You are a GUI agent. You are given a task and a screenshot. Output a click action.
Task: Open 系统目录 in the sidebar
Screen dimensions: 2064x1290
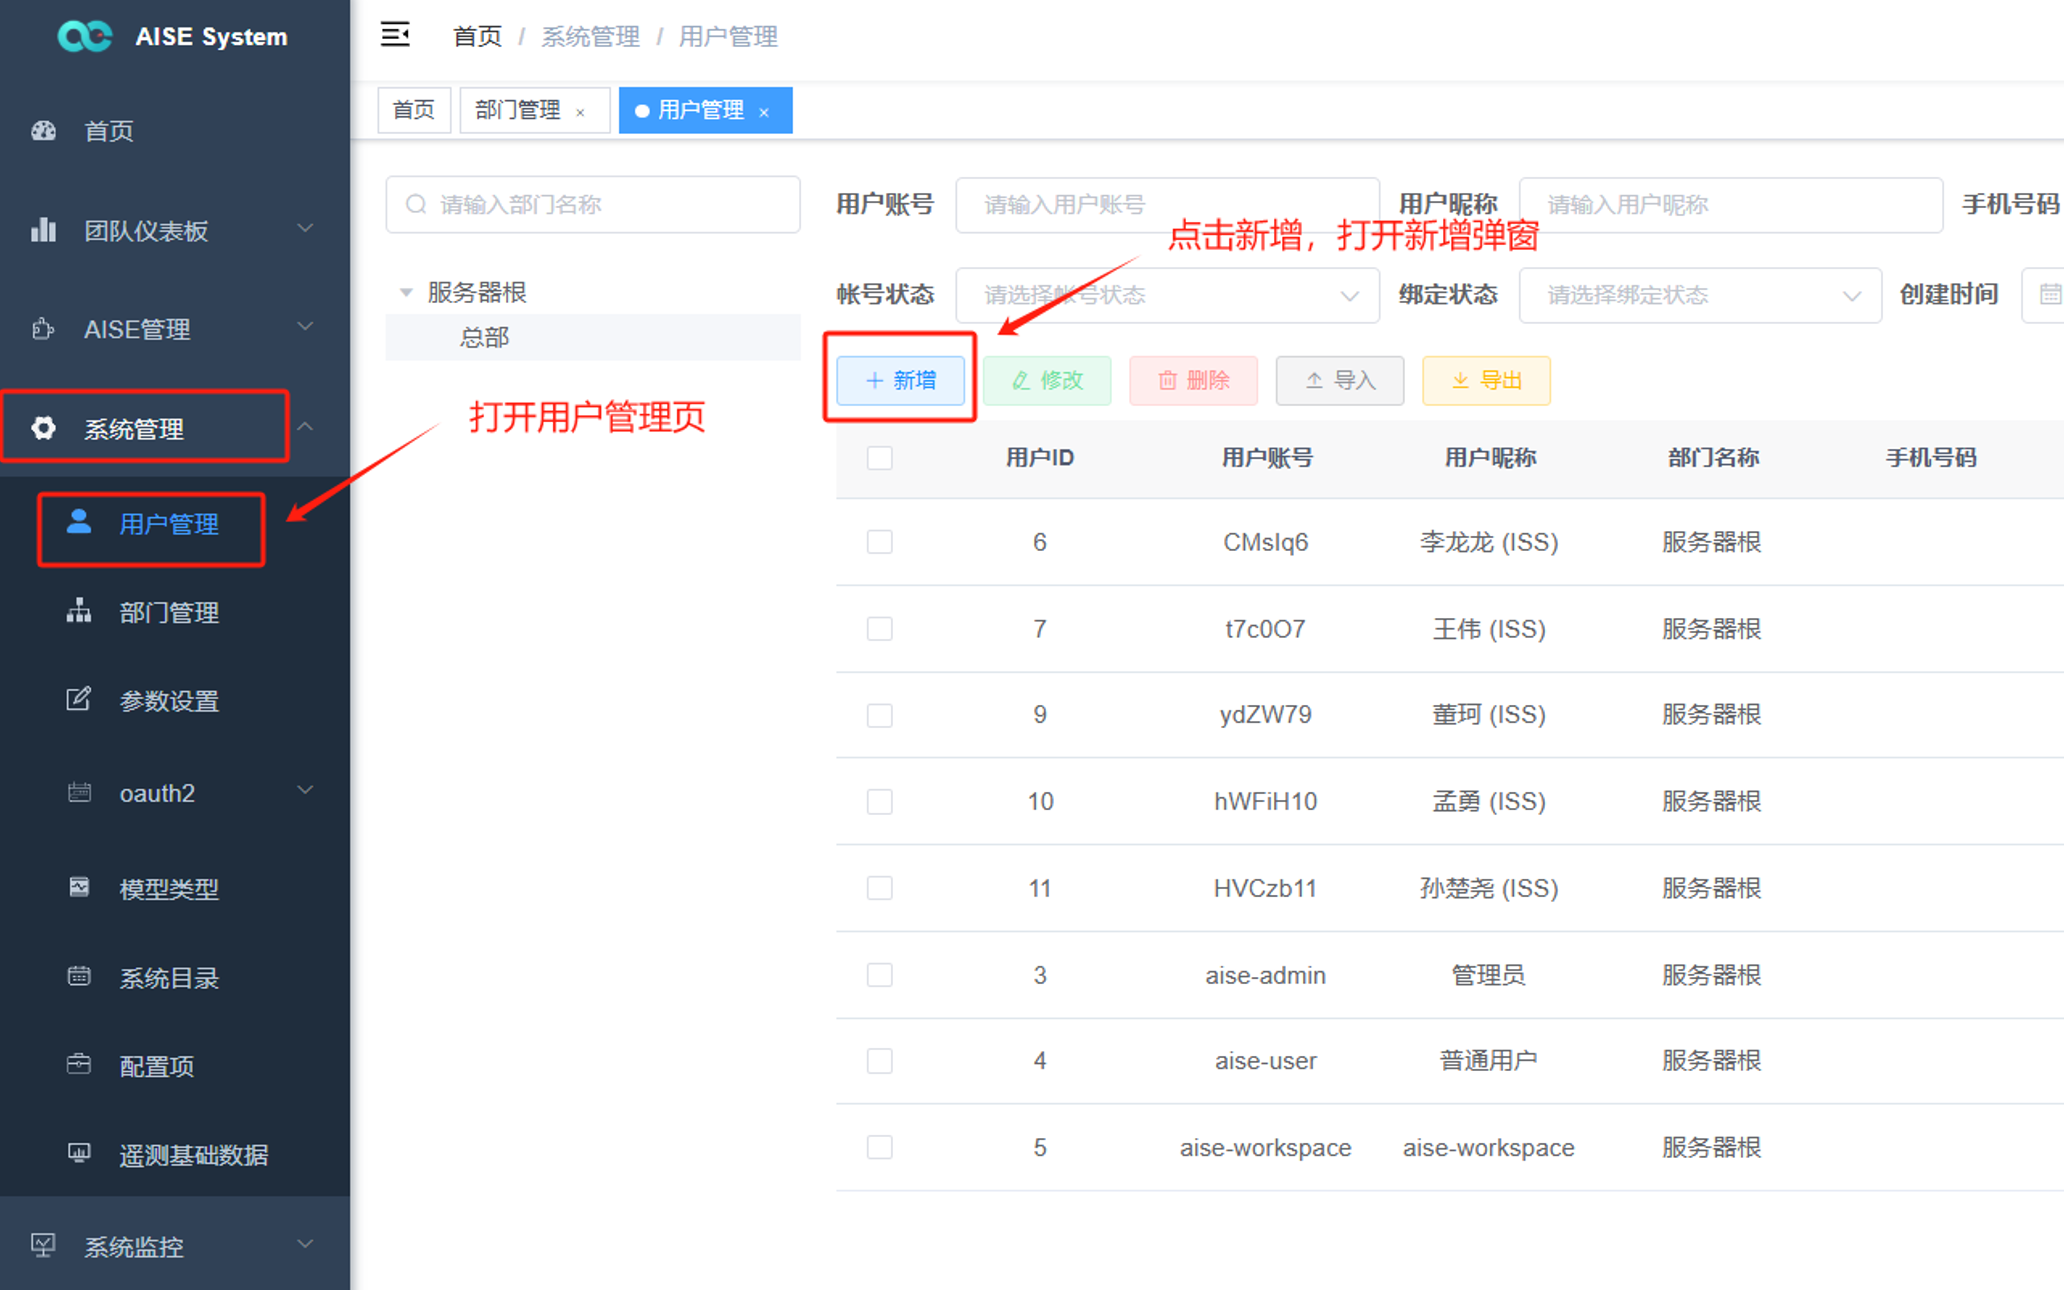(x=169, y=978)
